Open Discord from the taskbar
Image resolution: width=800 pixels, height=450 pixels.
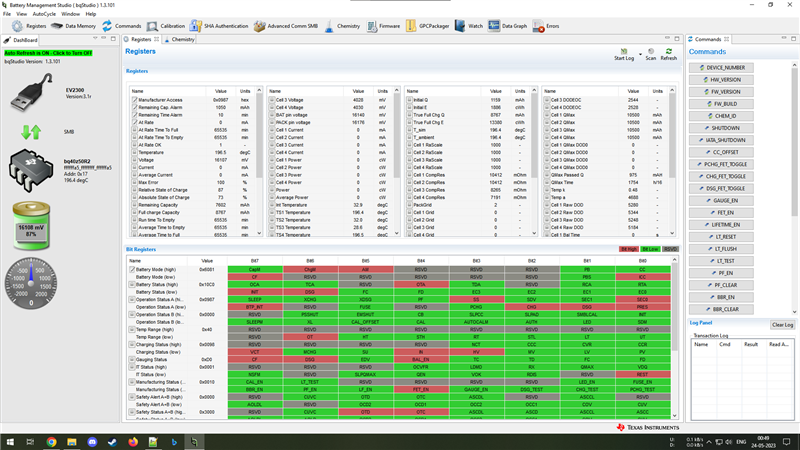tap(92, 442)
